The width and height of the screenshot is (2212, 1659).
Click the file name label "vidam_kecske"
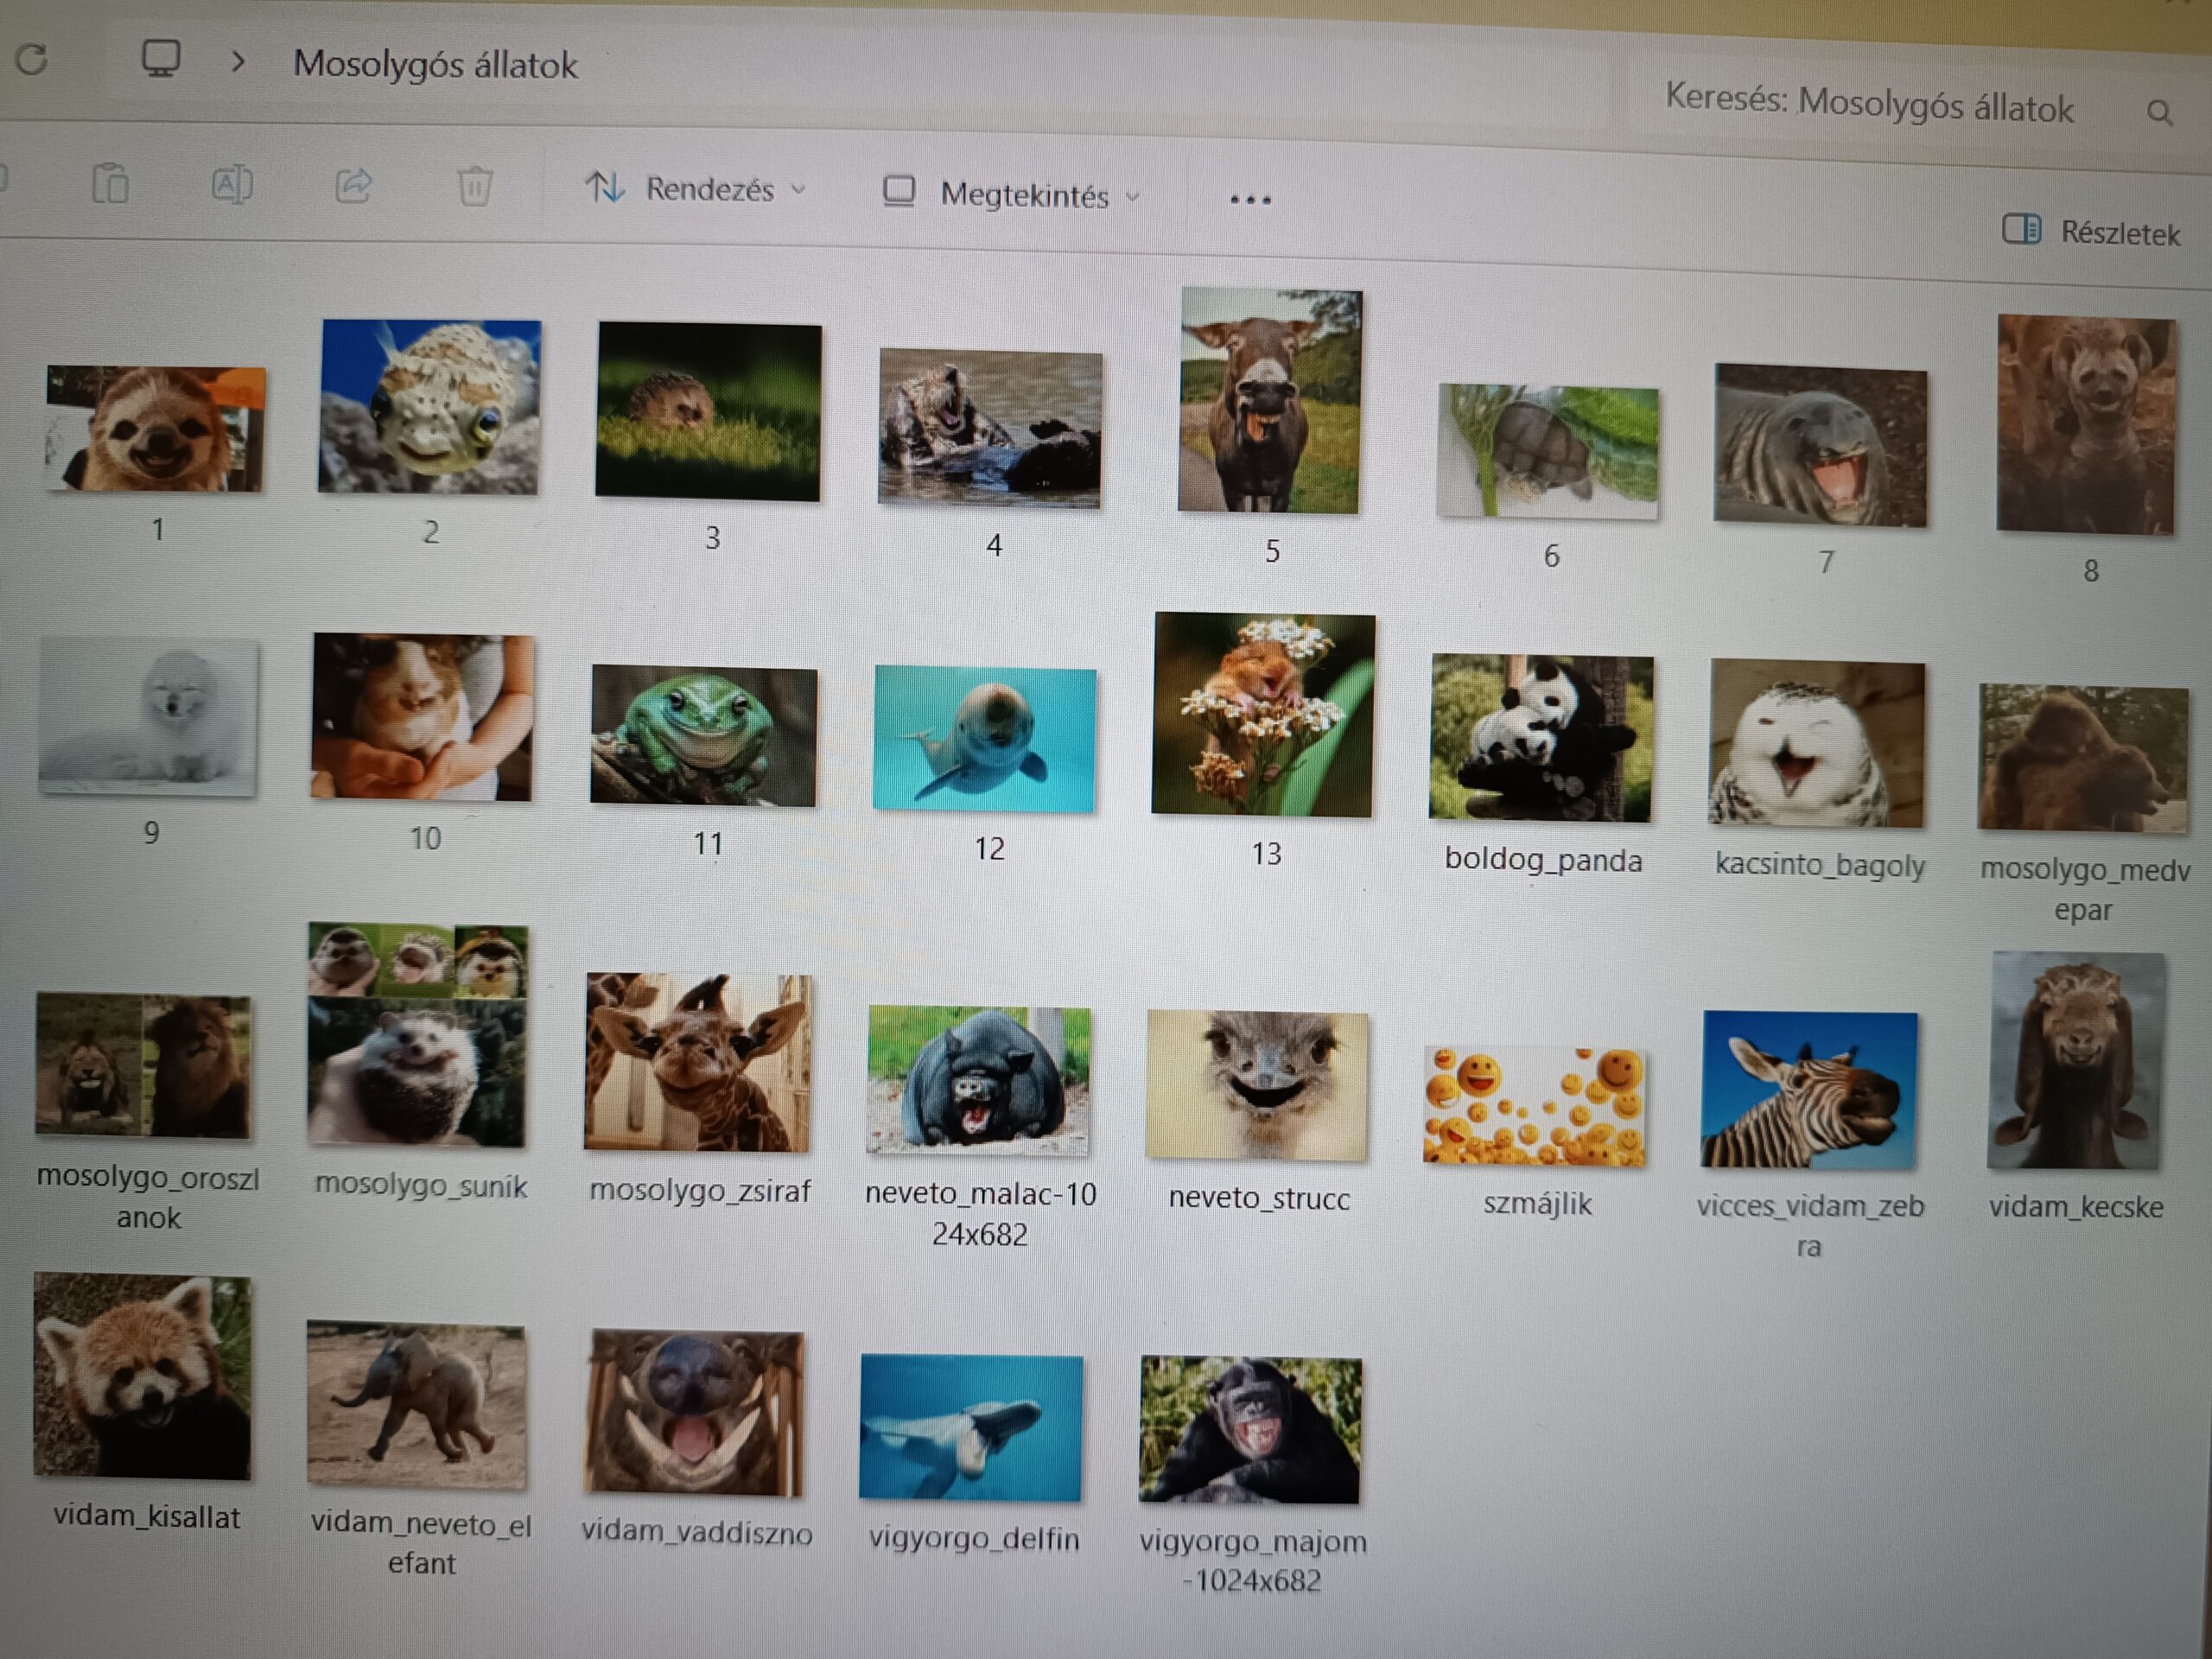[2076, 1207]
